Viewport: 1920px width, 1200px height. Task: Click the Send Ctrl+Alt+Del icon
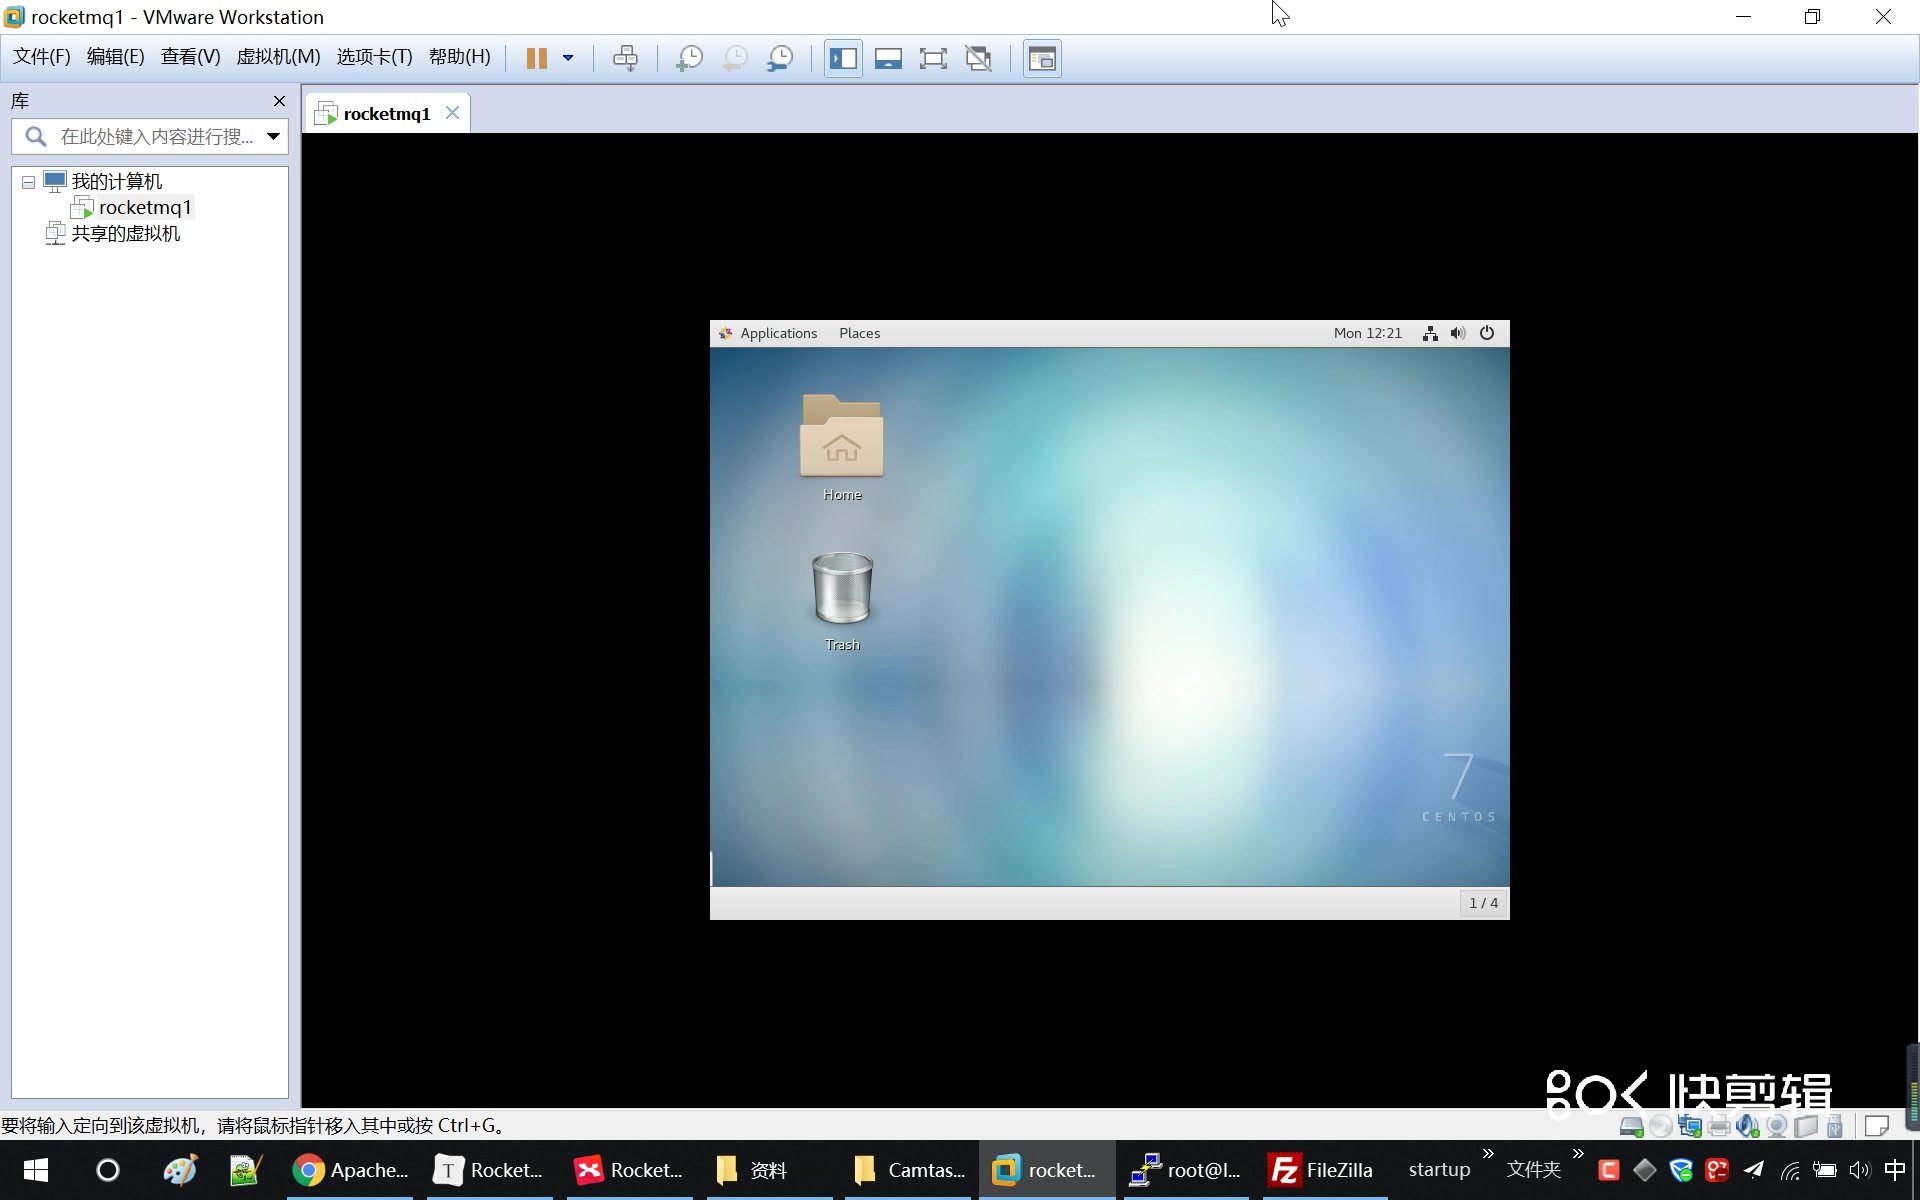[x=625, y=58]
